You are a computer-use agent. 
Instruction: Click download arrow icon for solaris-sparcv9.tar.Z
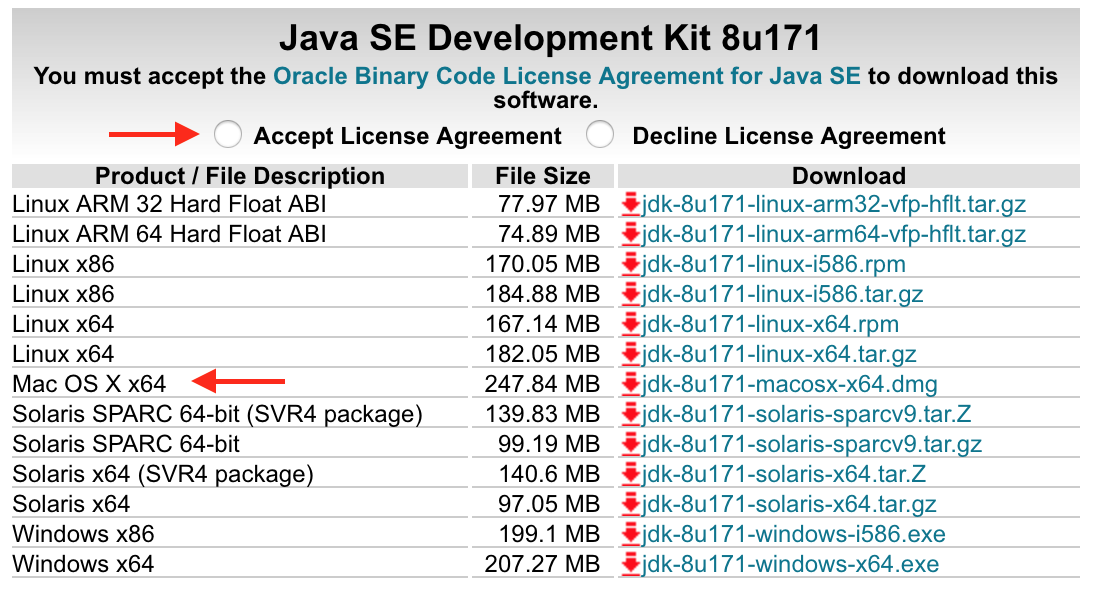click(x=631, y=414)
